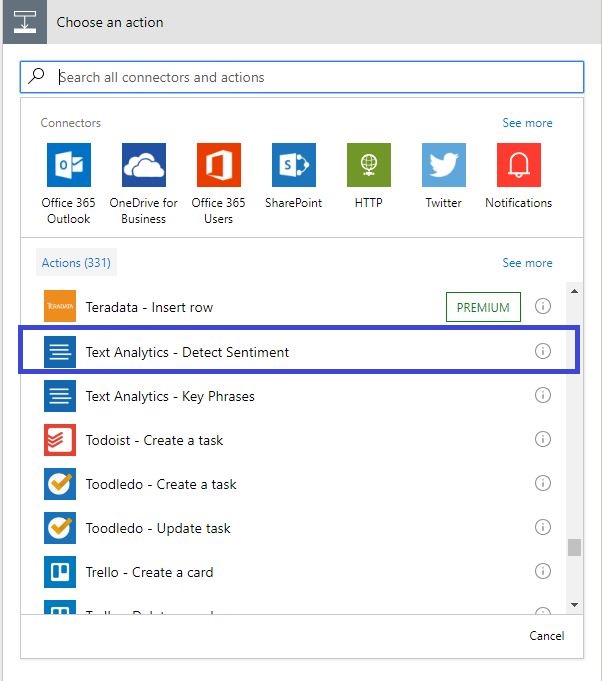Open info for Teradata Insert row

point(542,306)
